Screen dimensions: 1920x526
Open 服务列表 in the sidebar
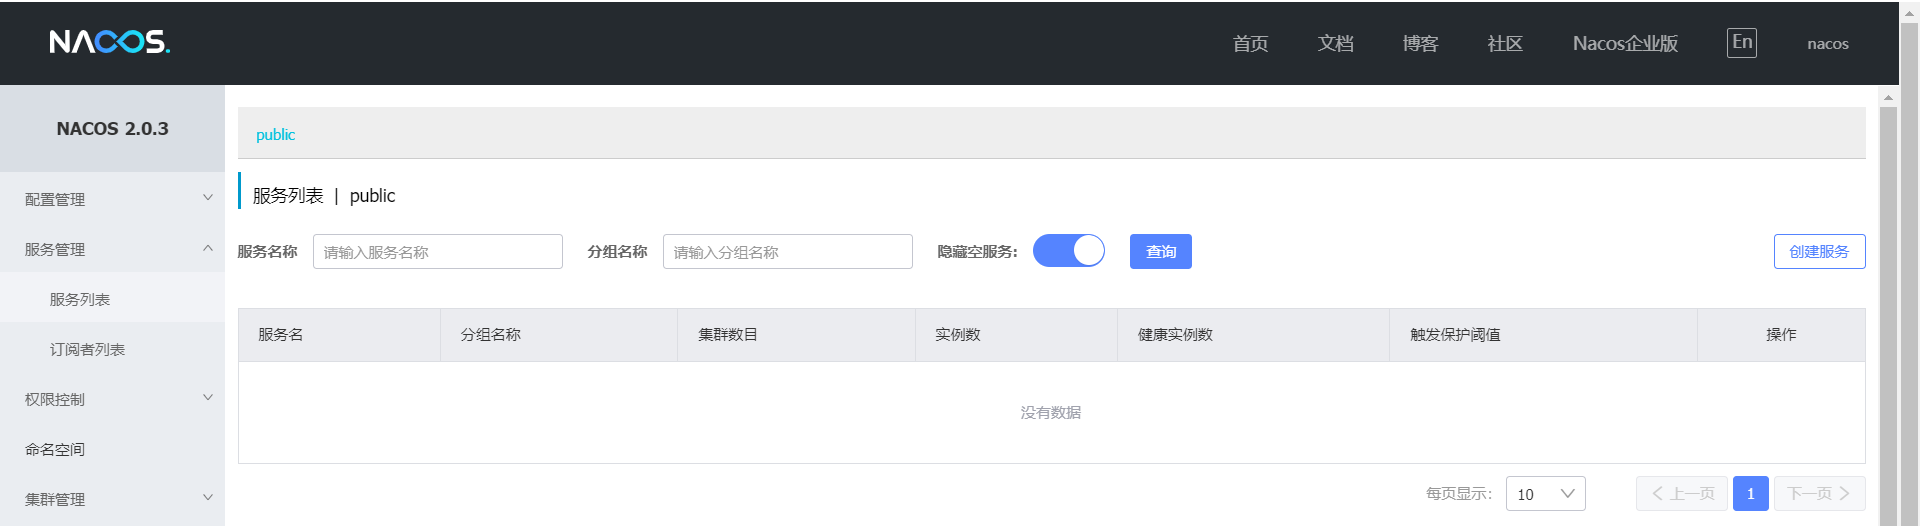coord(80,299)
